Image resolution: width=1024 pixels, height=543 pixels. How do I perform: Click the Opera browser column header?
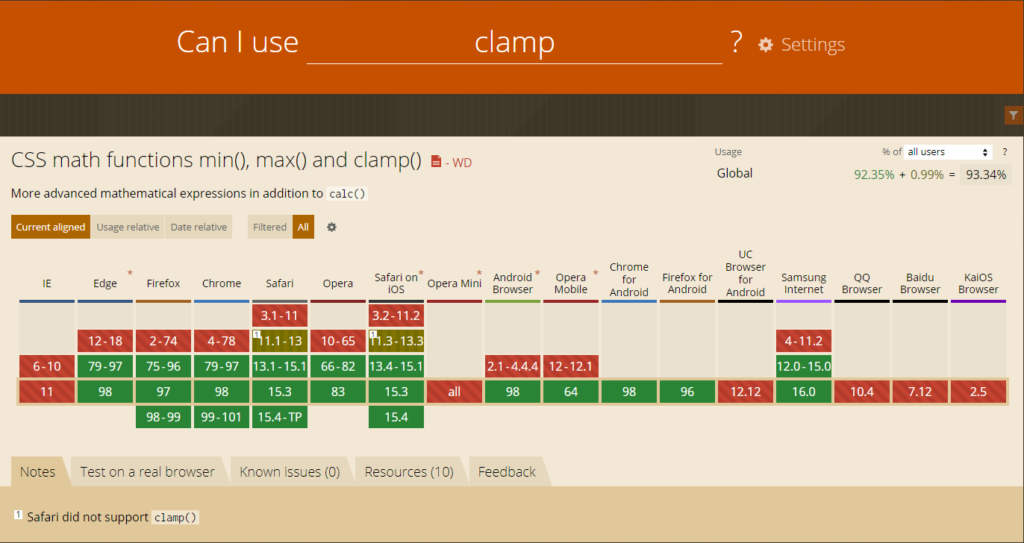coord(338,284)
